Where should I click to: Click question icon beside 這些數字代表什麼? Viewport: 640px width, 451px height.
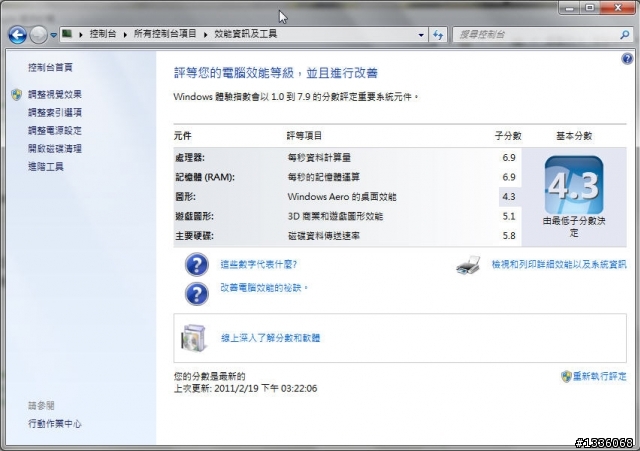(x=197, y=264)
